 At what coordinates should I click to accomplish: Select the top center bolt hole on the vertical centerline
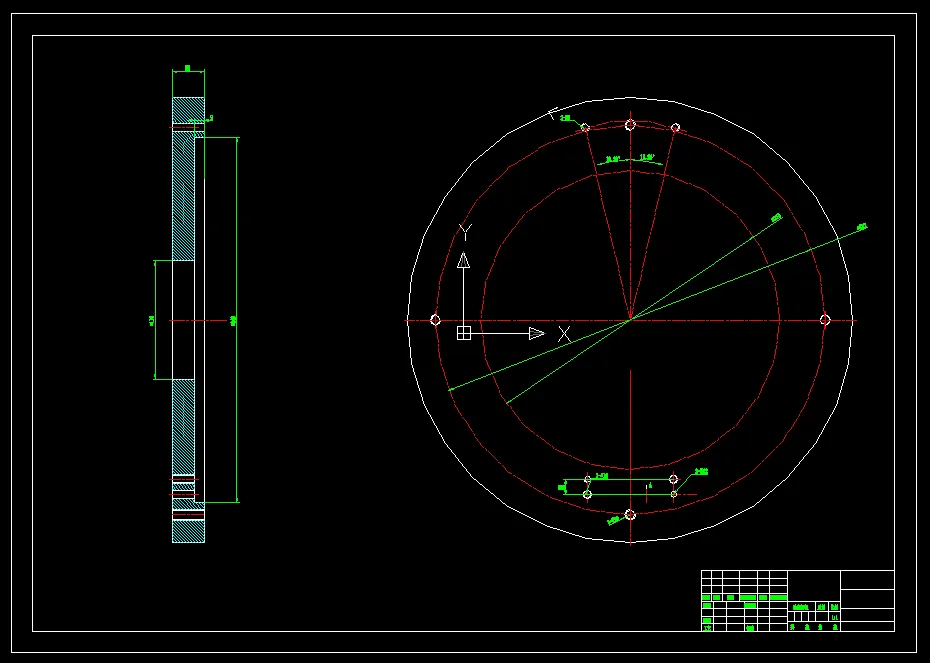pos(630,125)
